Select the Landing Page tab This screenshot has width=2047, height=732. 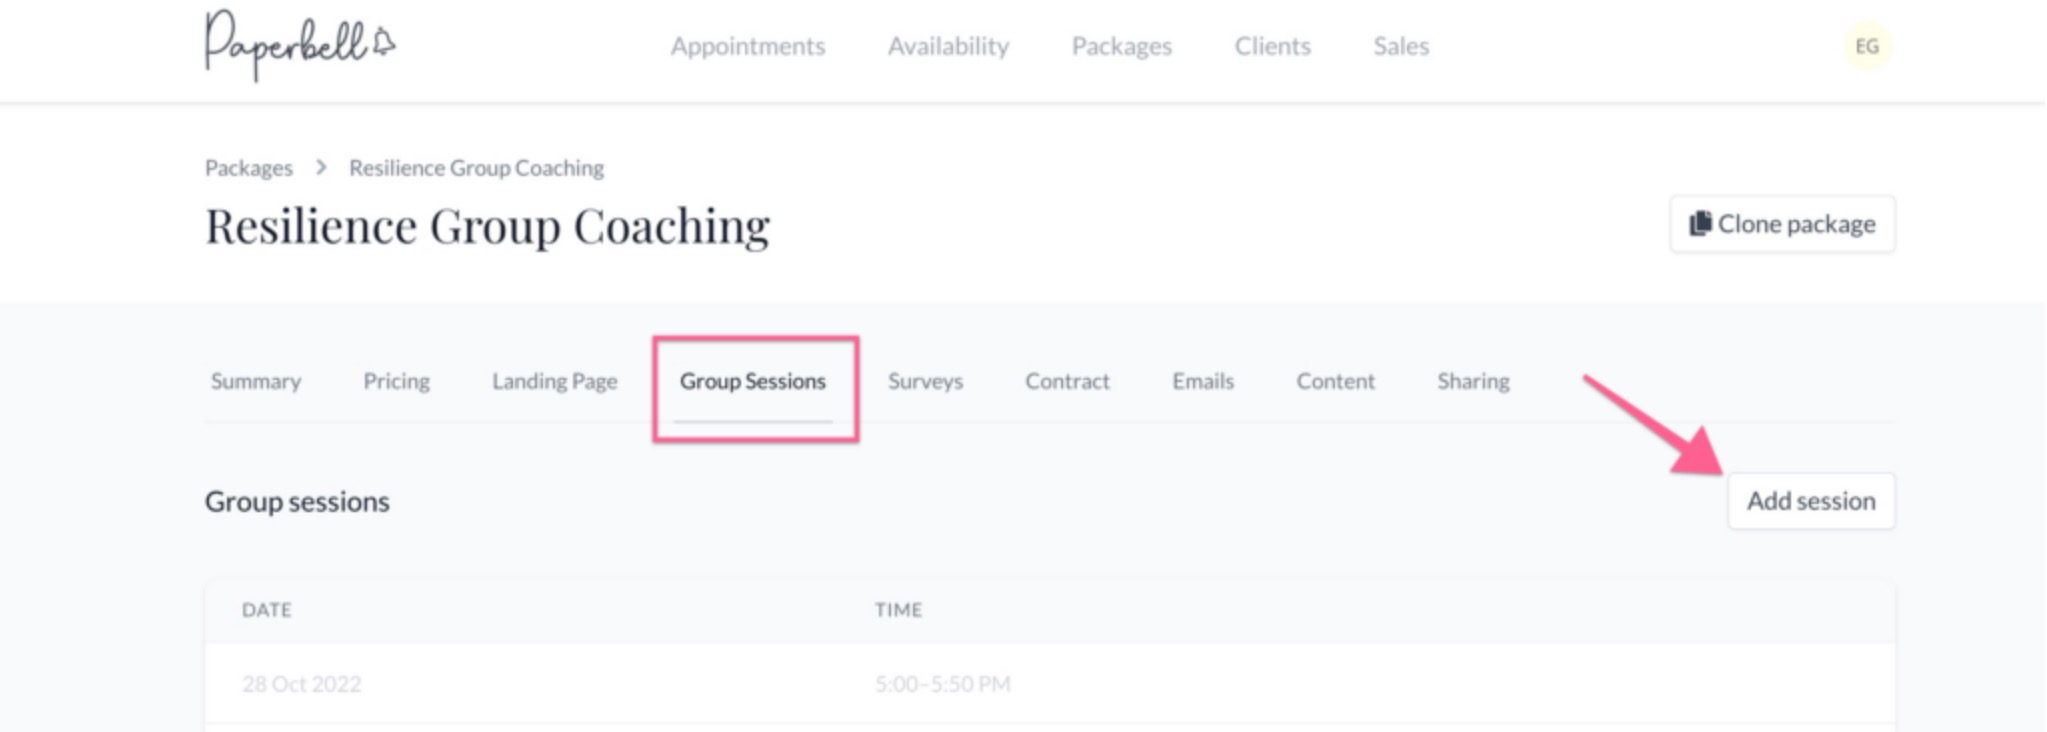554,381
